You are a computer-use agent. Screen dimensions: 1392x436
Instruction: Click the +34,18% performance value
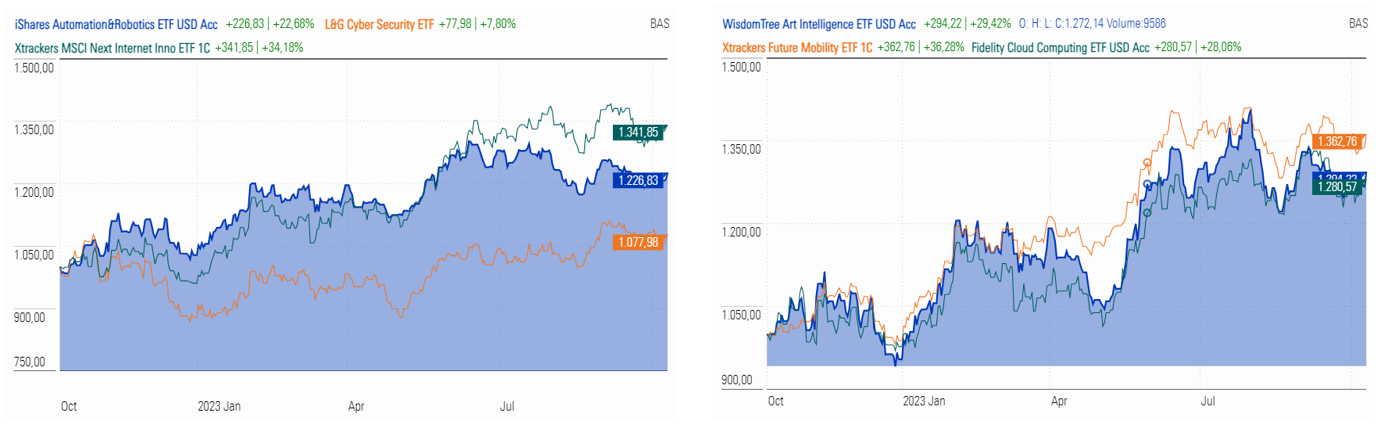[281, 46]
